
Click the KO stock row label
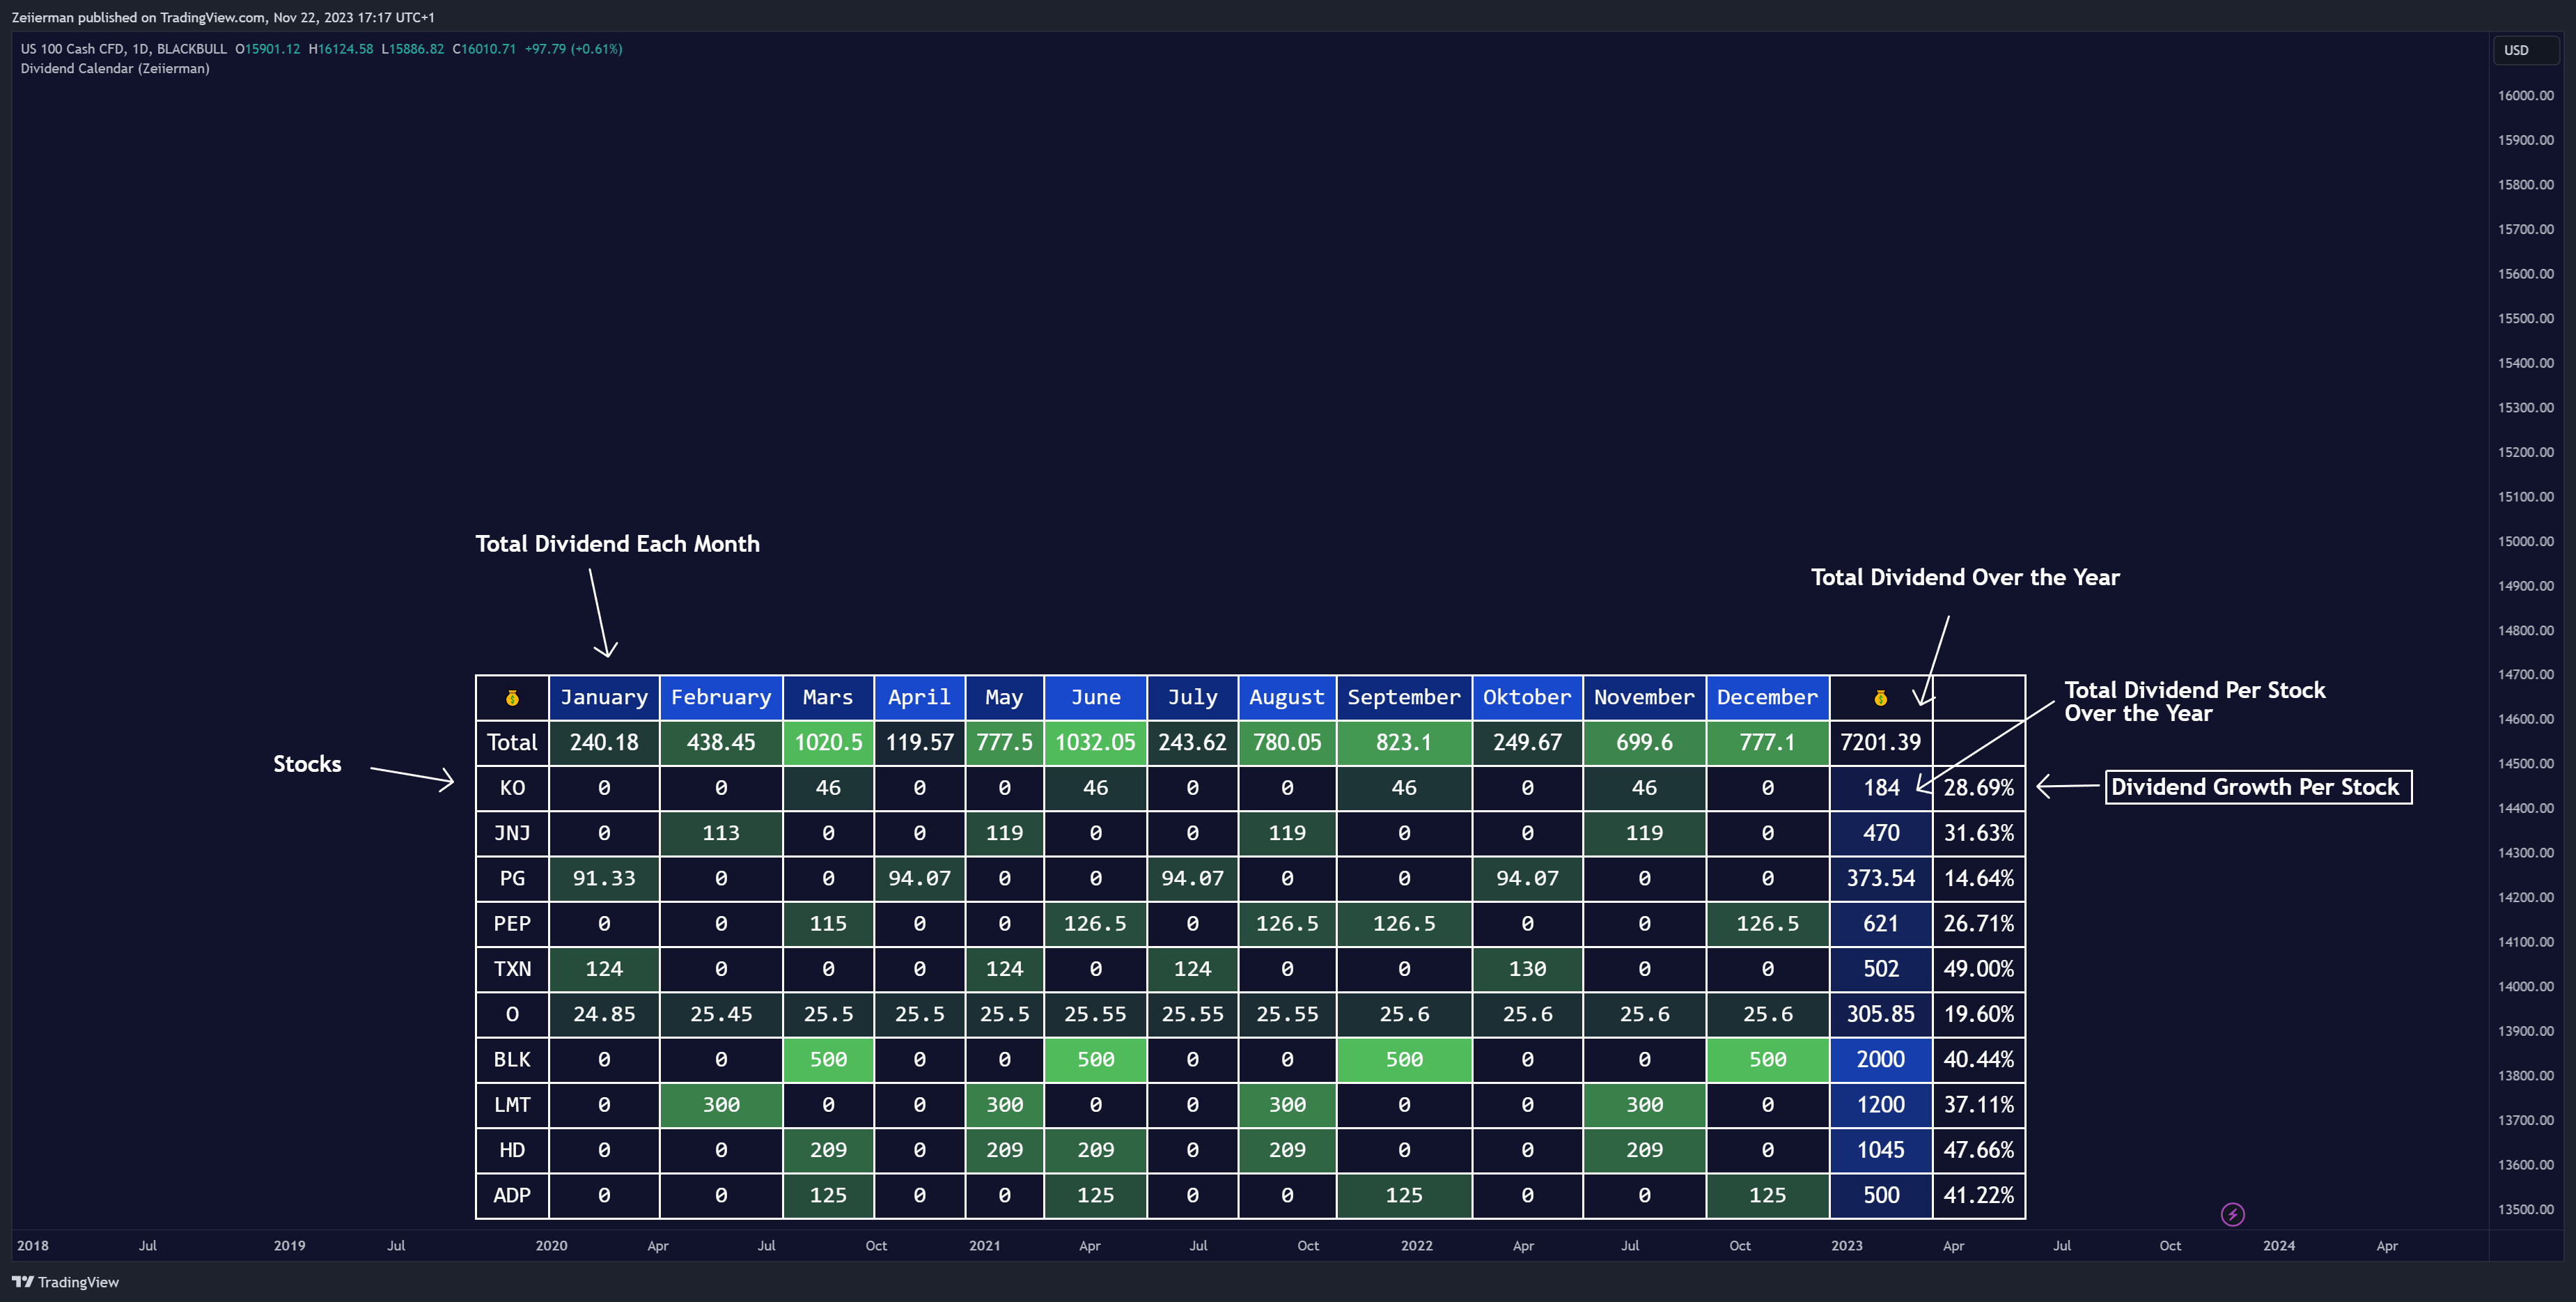512,788
